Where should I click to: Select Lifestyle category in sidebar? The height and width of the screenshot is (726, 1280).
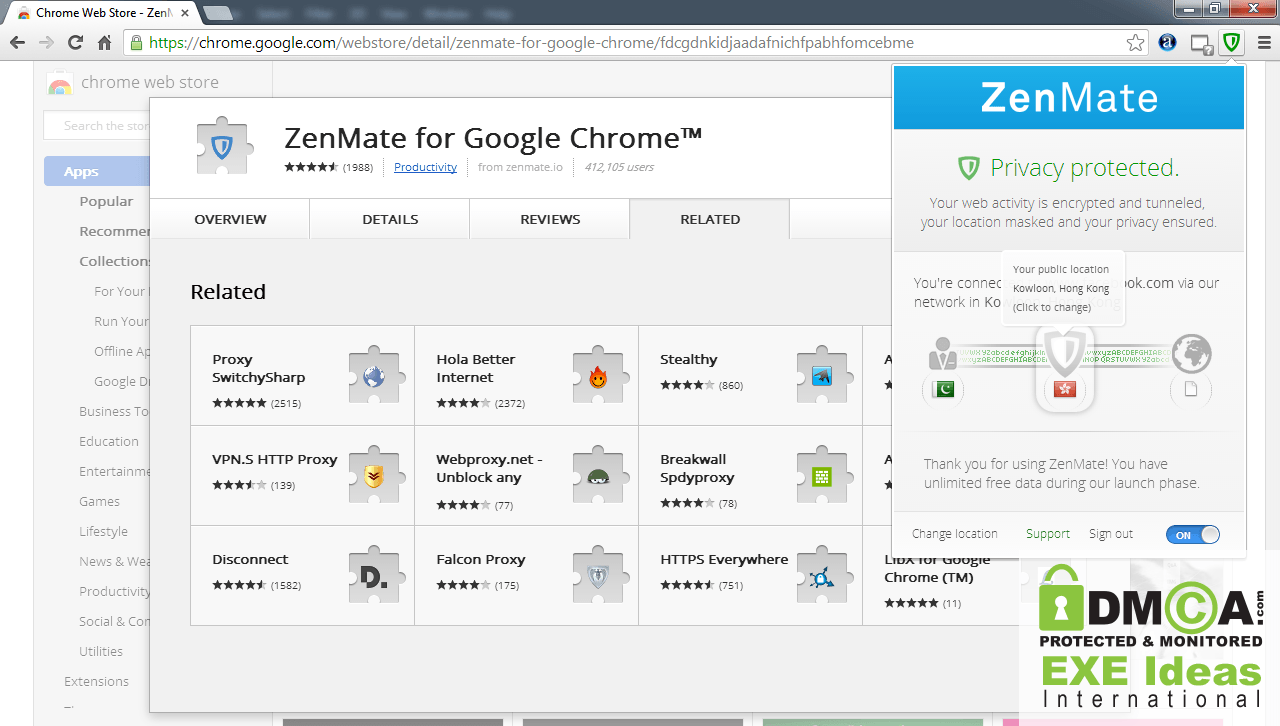[x=103, y=531]
